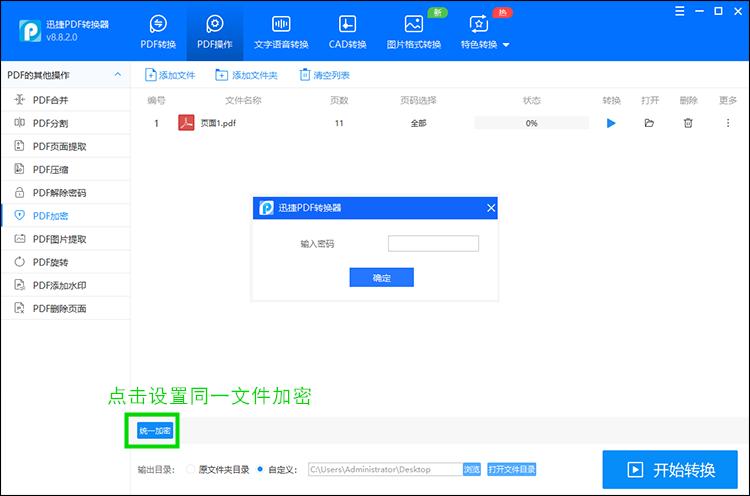Select the 原文件夹目录 radio button

(190, 469)
